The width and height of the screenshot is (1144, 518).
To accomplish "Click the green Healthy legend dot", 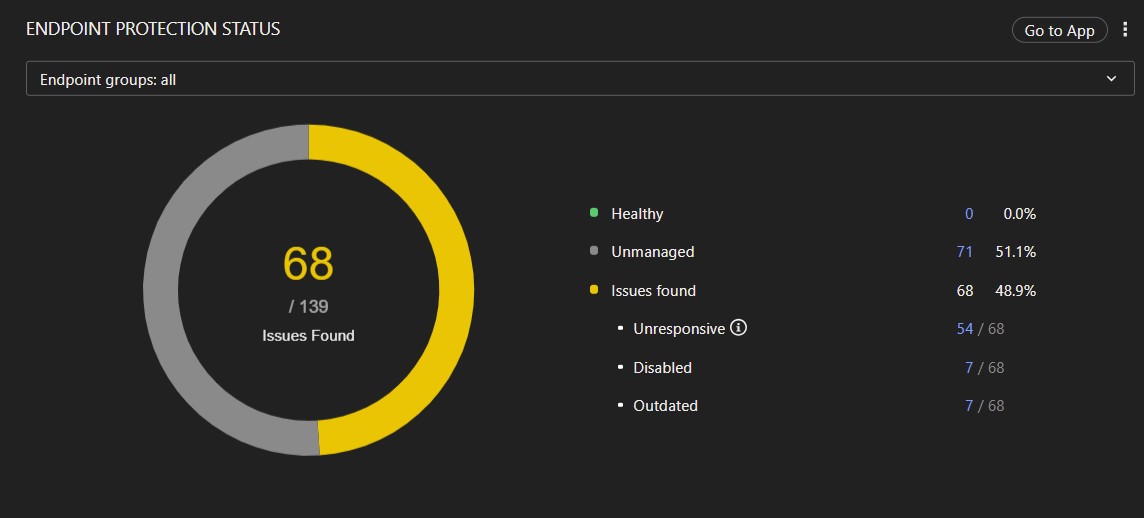I will [x=594, y=213].
